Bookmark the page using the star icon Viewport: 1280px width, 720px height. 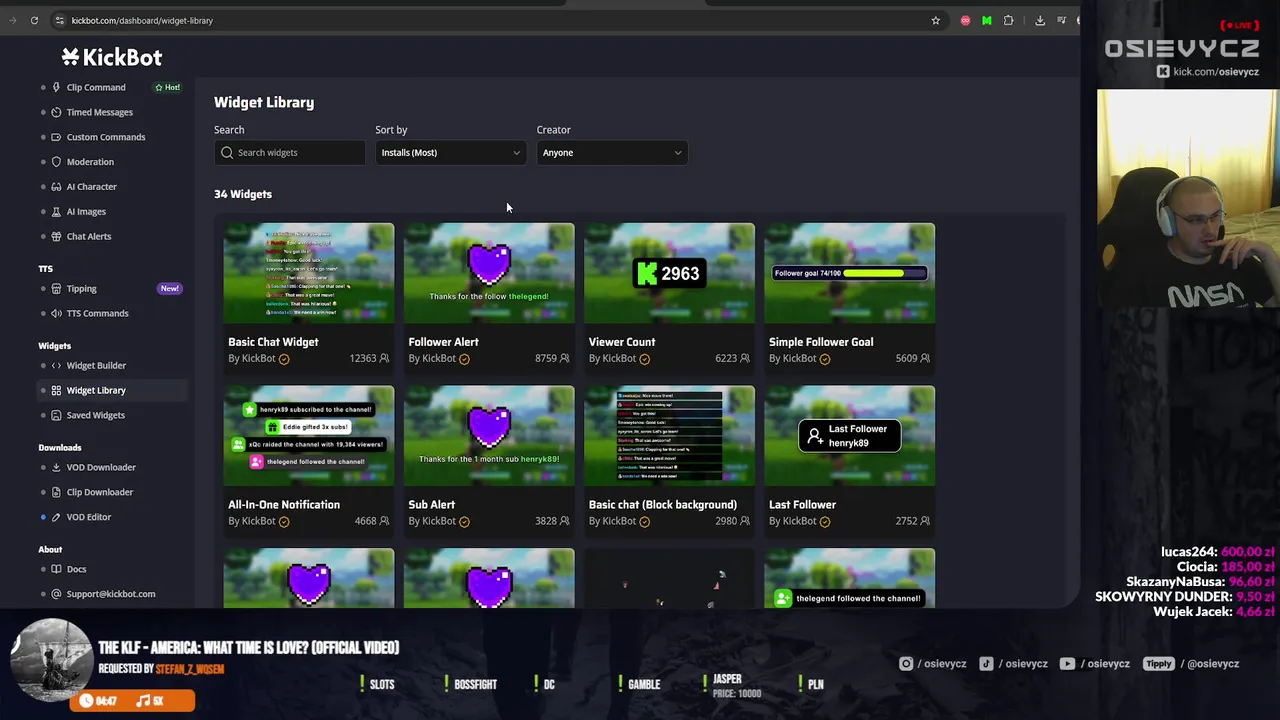(x=936, y=20)
